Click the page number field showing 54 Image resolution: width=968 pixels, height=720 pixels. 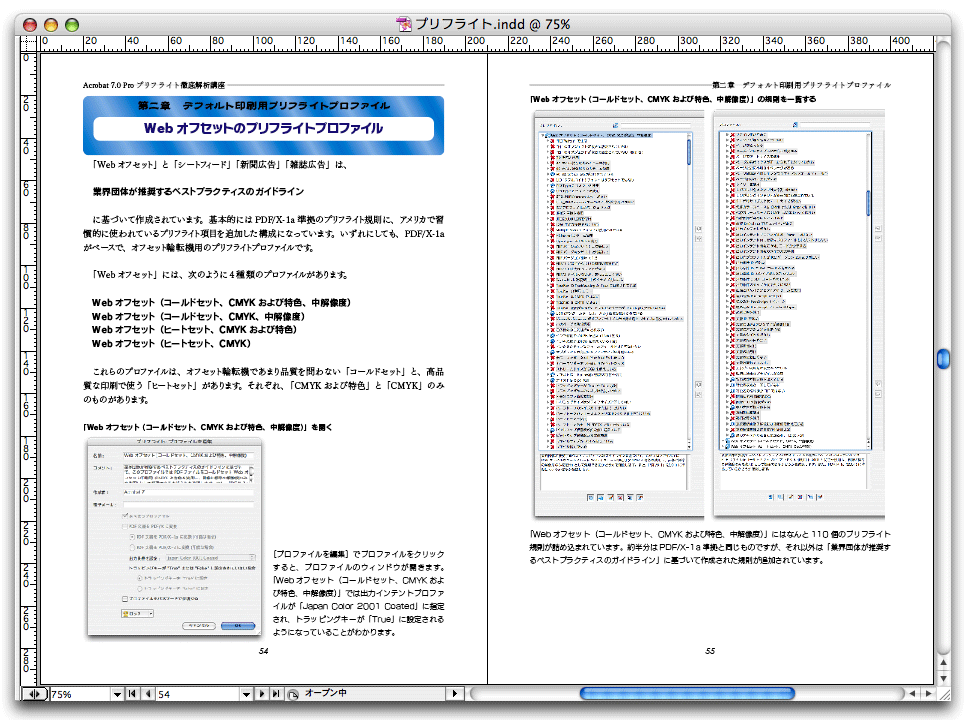coord(198,694)
